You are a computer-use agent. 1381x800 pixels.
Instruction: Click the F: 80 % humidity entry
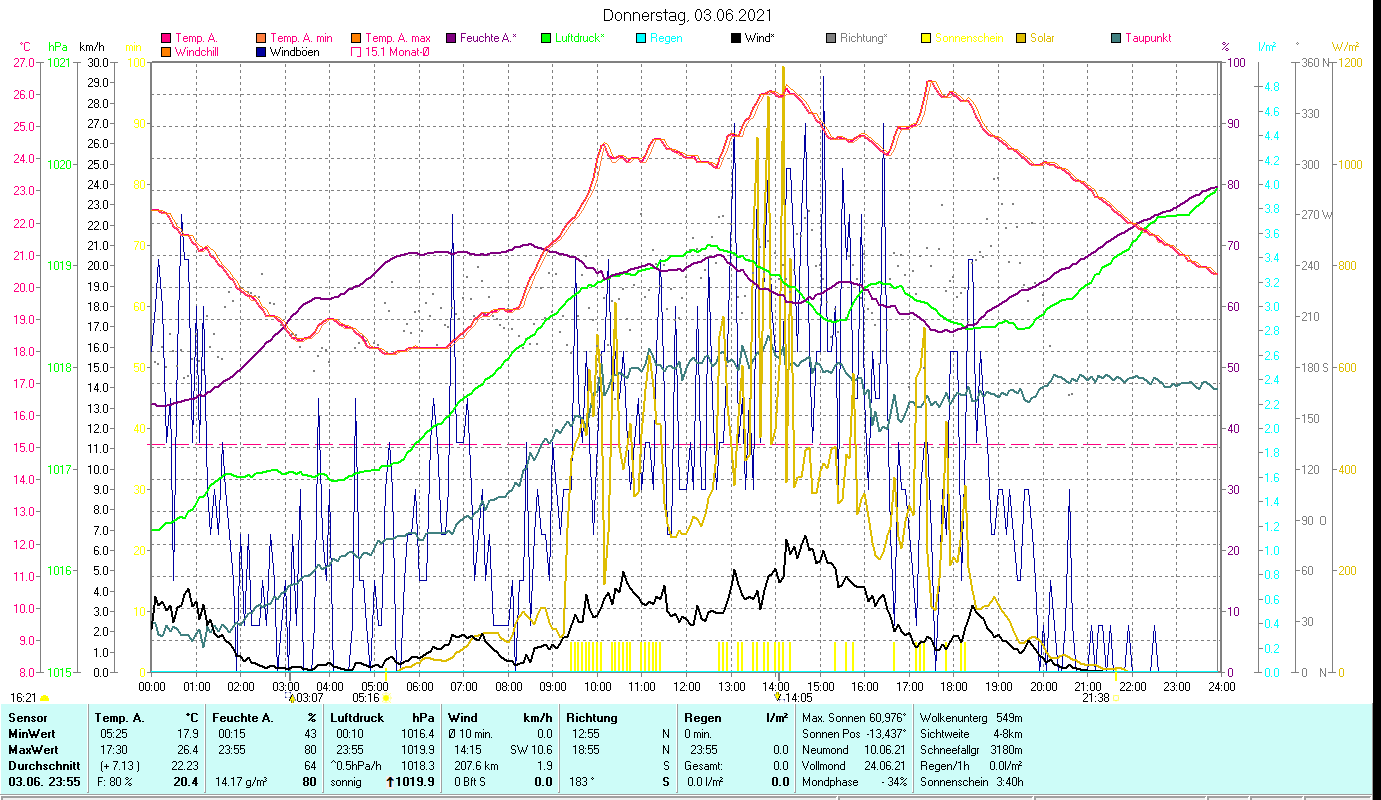pos(113,781)
